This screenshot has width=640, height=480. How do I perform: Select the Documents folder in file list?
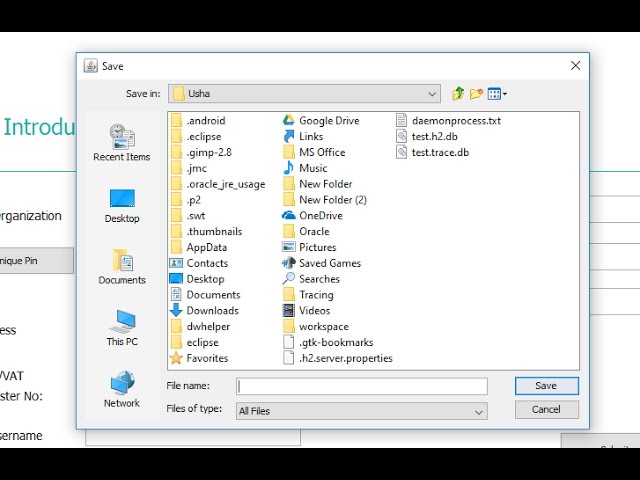pos(205,295)
